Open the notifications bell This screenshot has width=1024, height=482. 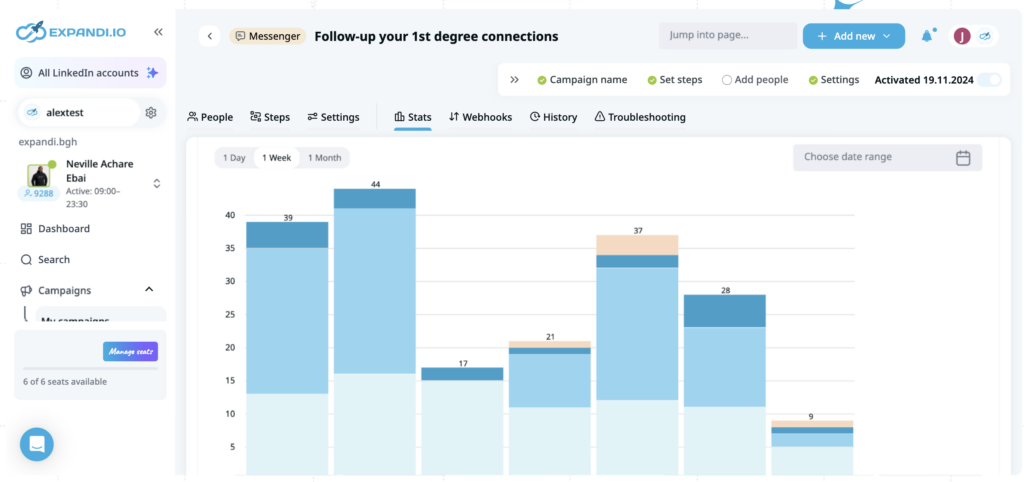pyautogui.click(x=926, y=36)
